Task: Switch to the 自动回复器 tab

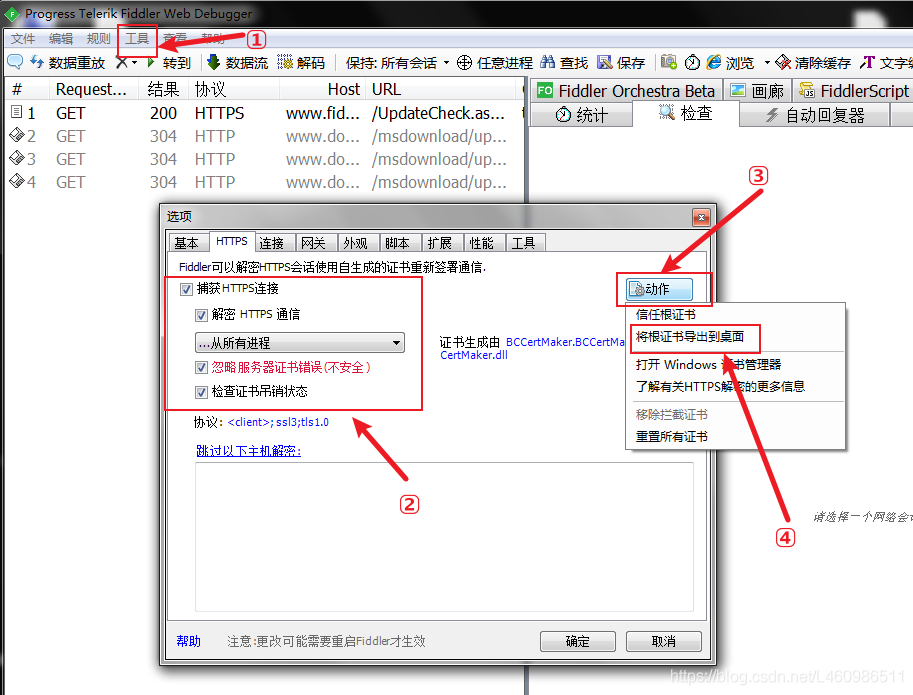Action: [815, 115]
